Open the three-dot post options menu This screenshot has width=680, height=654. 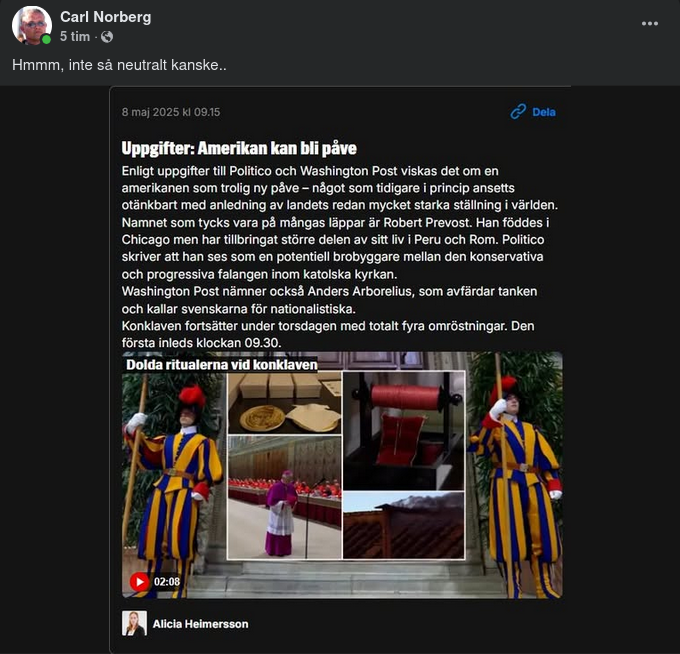pos(650,23)
